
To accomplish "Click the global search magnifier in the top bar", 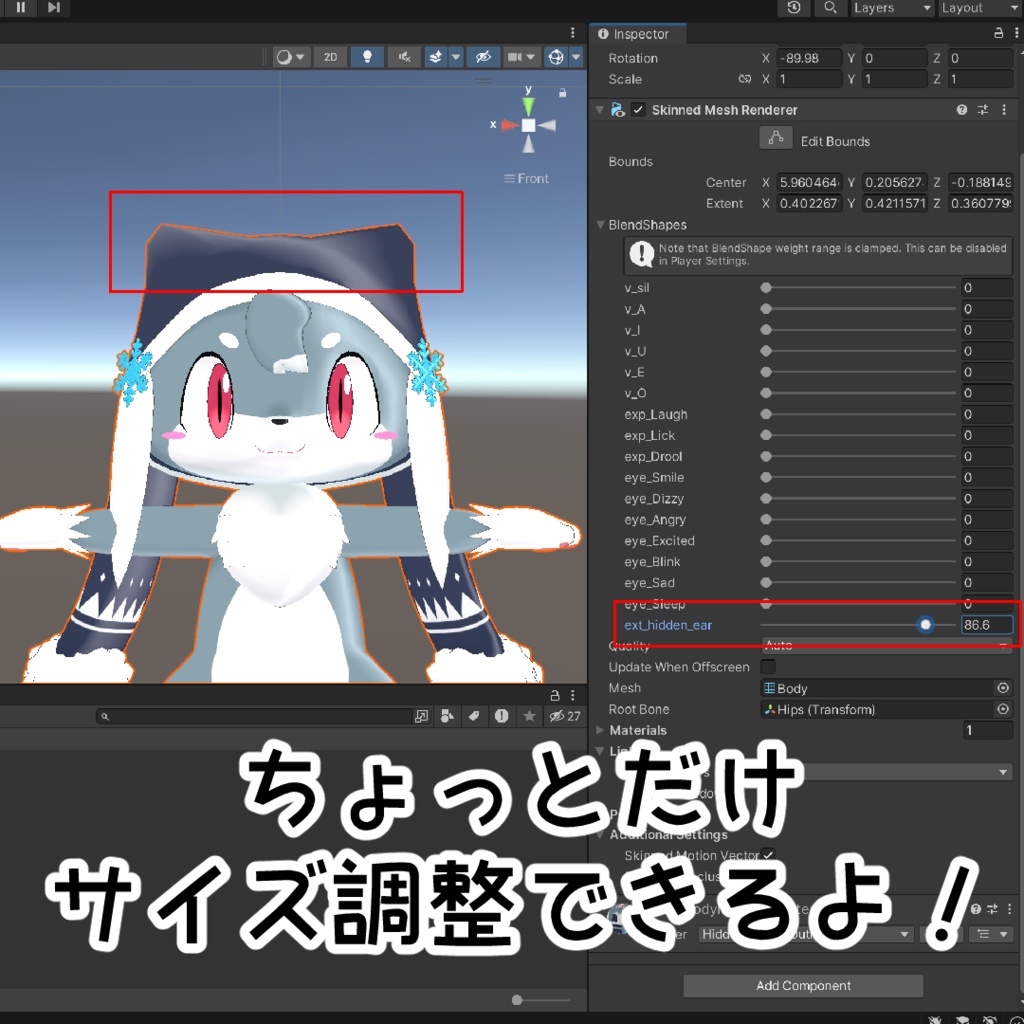I will [x=830, y=8].
